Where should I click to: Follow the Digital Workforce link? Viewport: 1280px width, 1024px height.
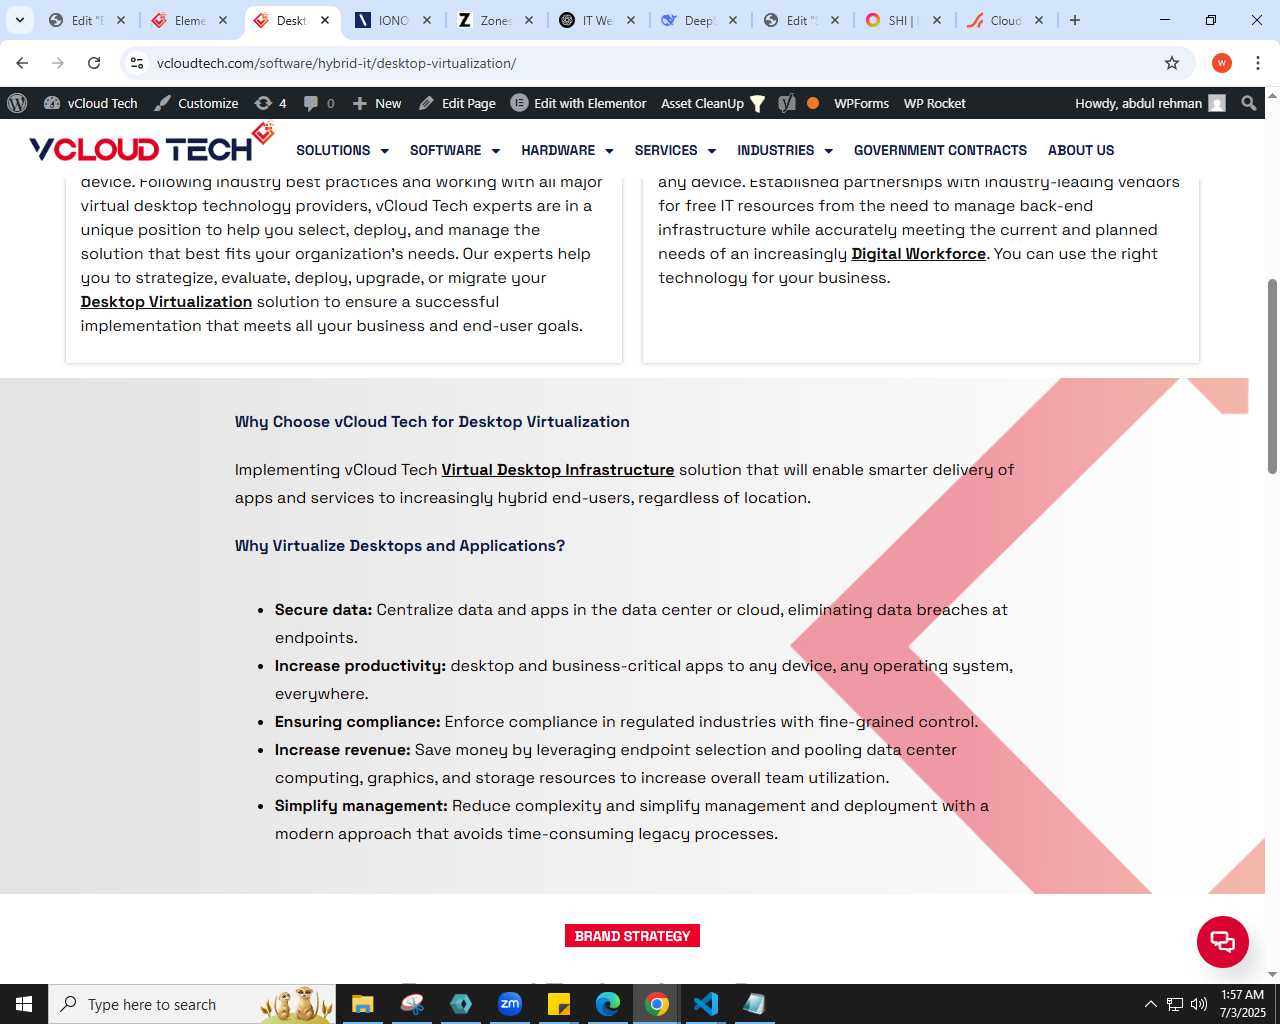(919, 254)
